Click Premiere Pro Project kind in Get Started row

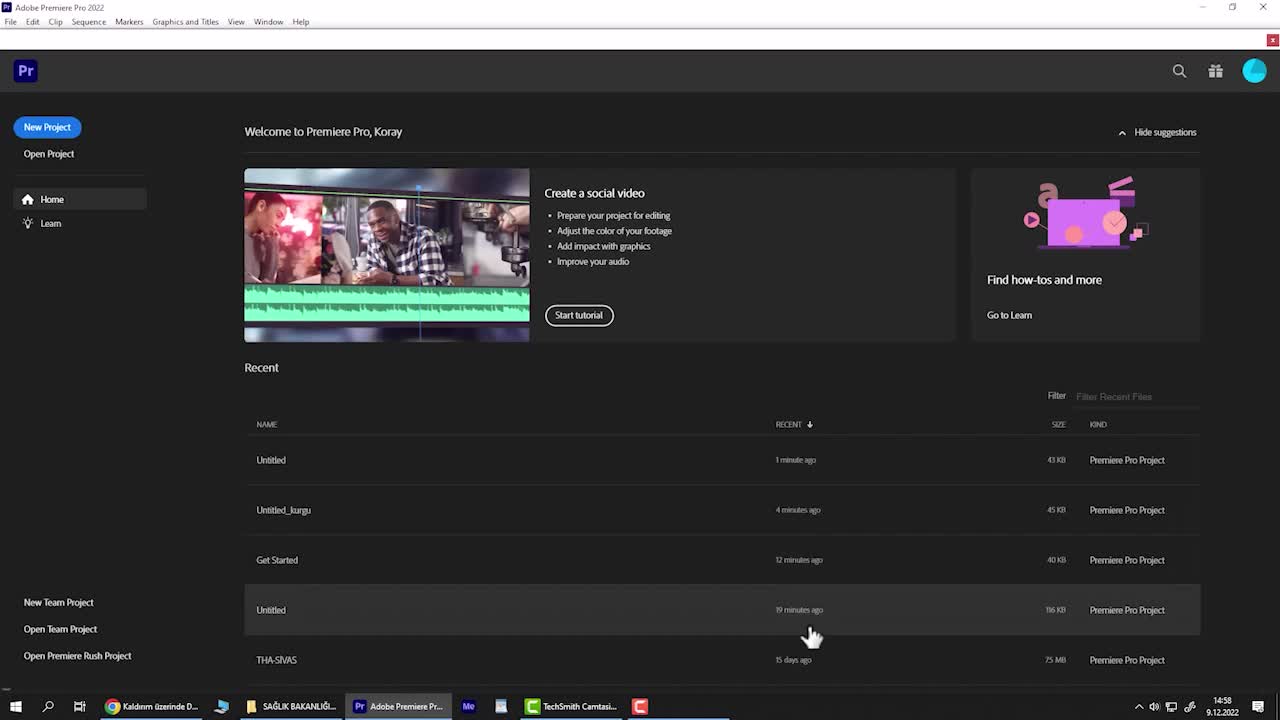[x=1127, y=560]
